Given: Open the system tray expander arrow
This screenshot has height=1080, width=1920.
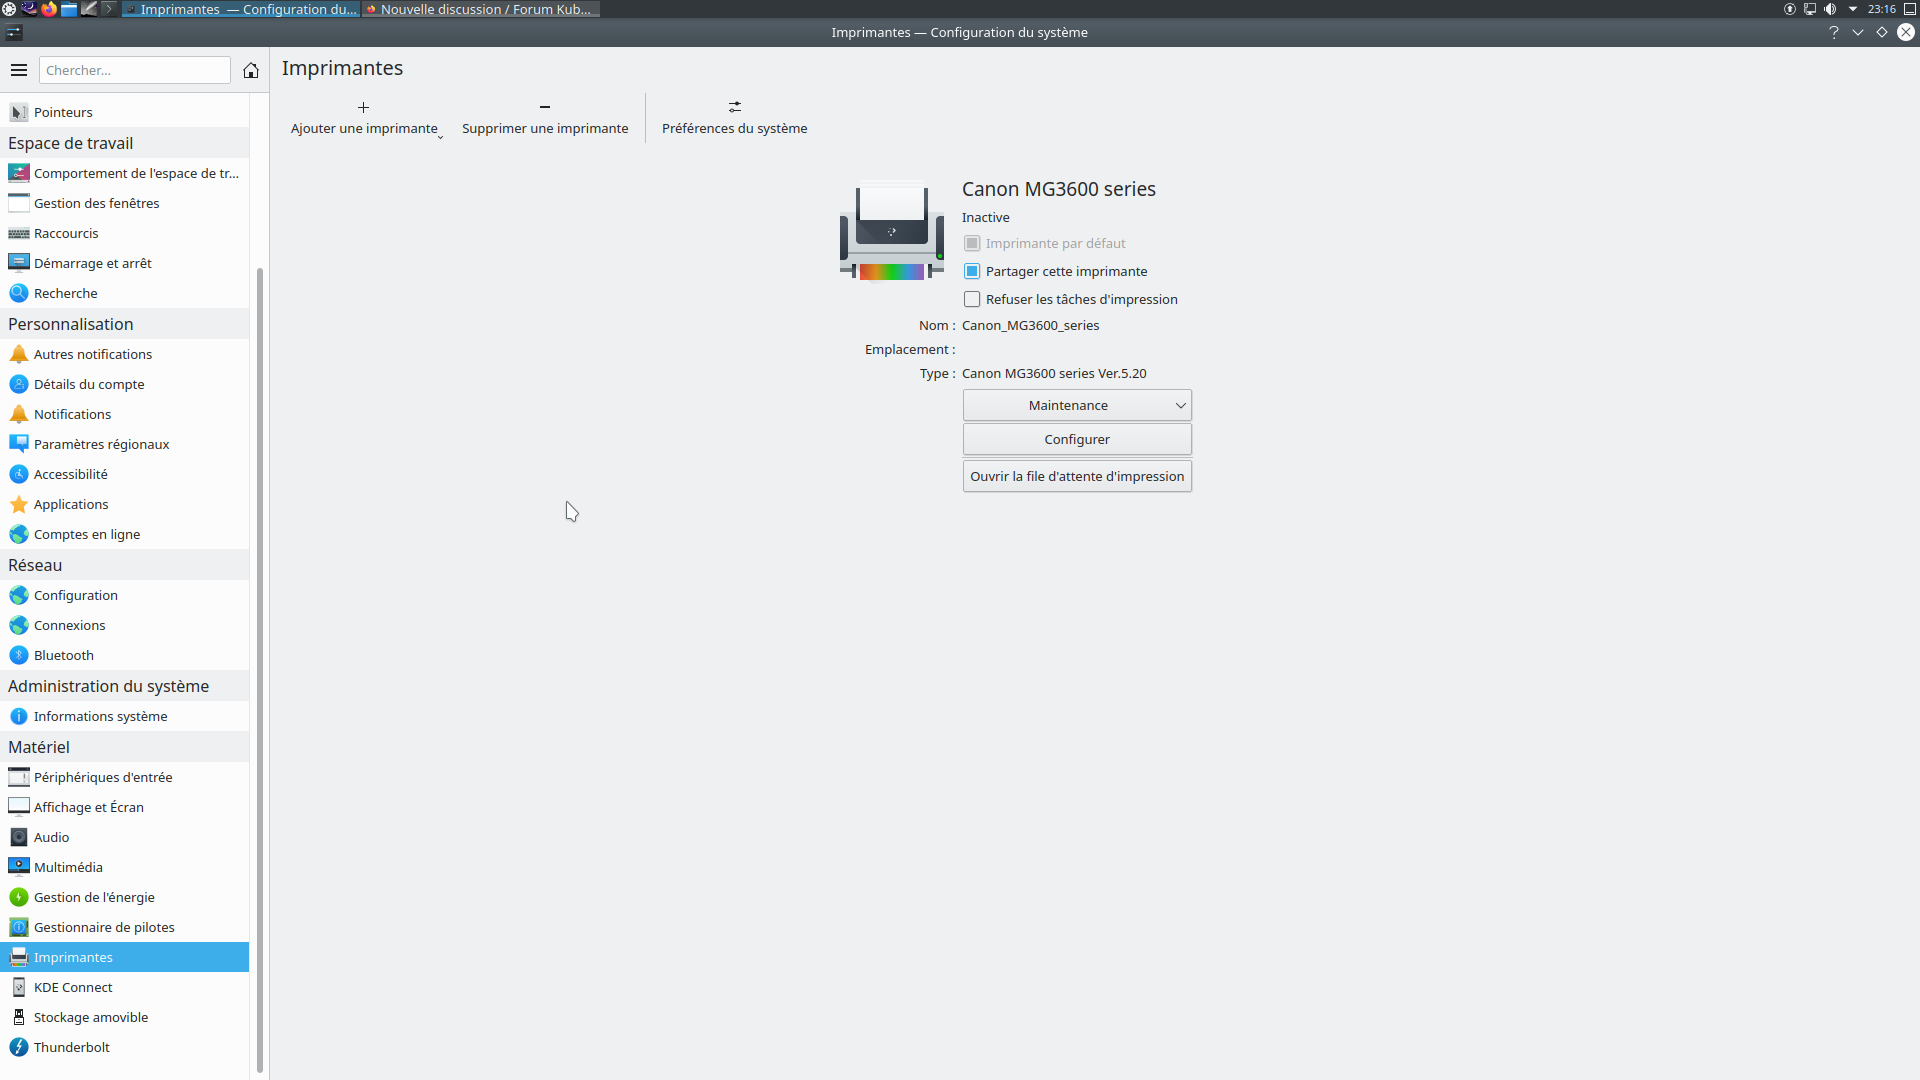Looking at the screenshot, I should point(1853,9).
